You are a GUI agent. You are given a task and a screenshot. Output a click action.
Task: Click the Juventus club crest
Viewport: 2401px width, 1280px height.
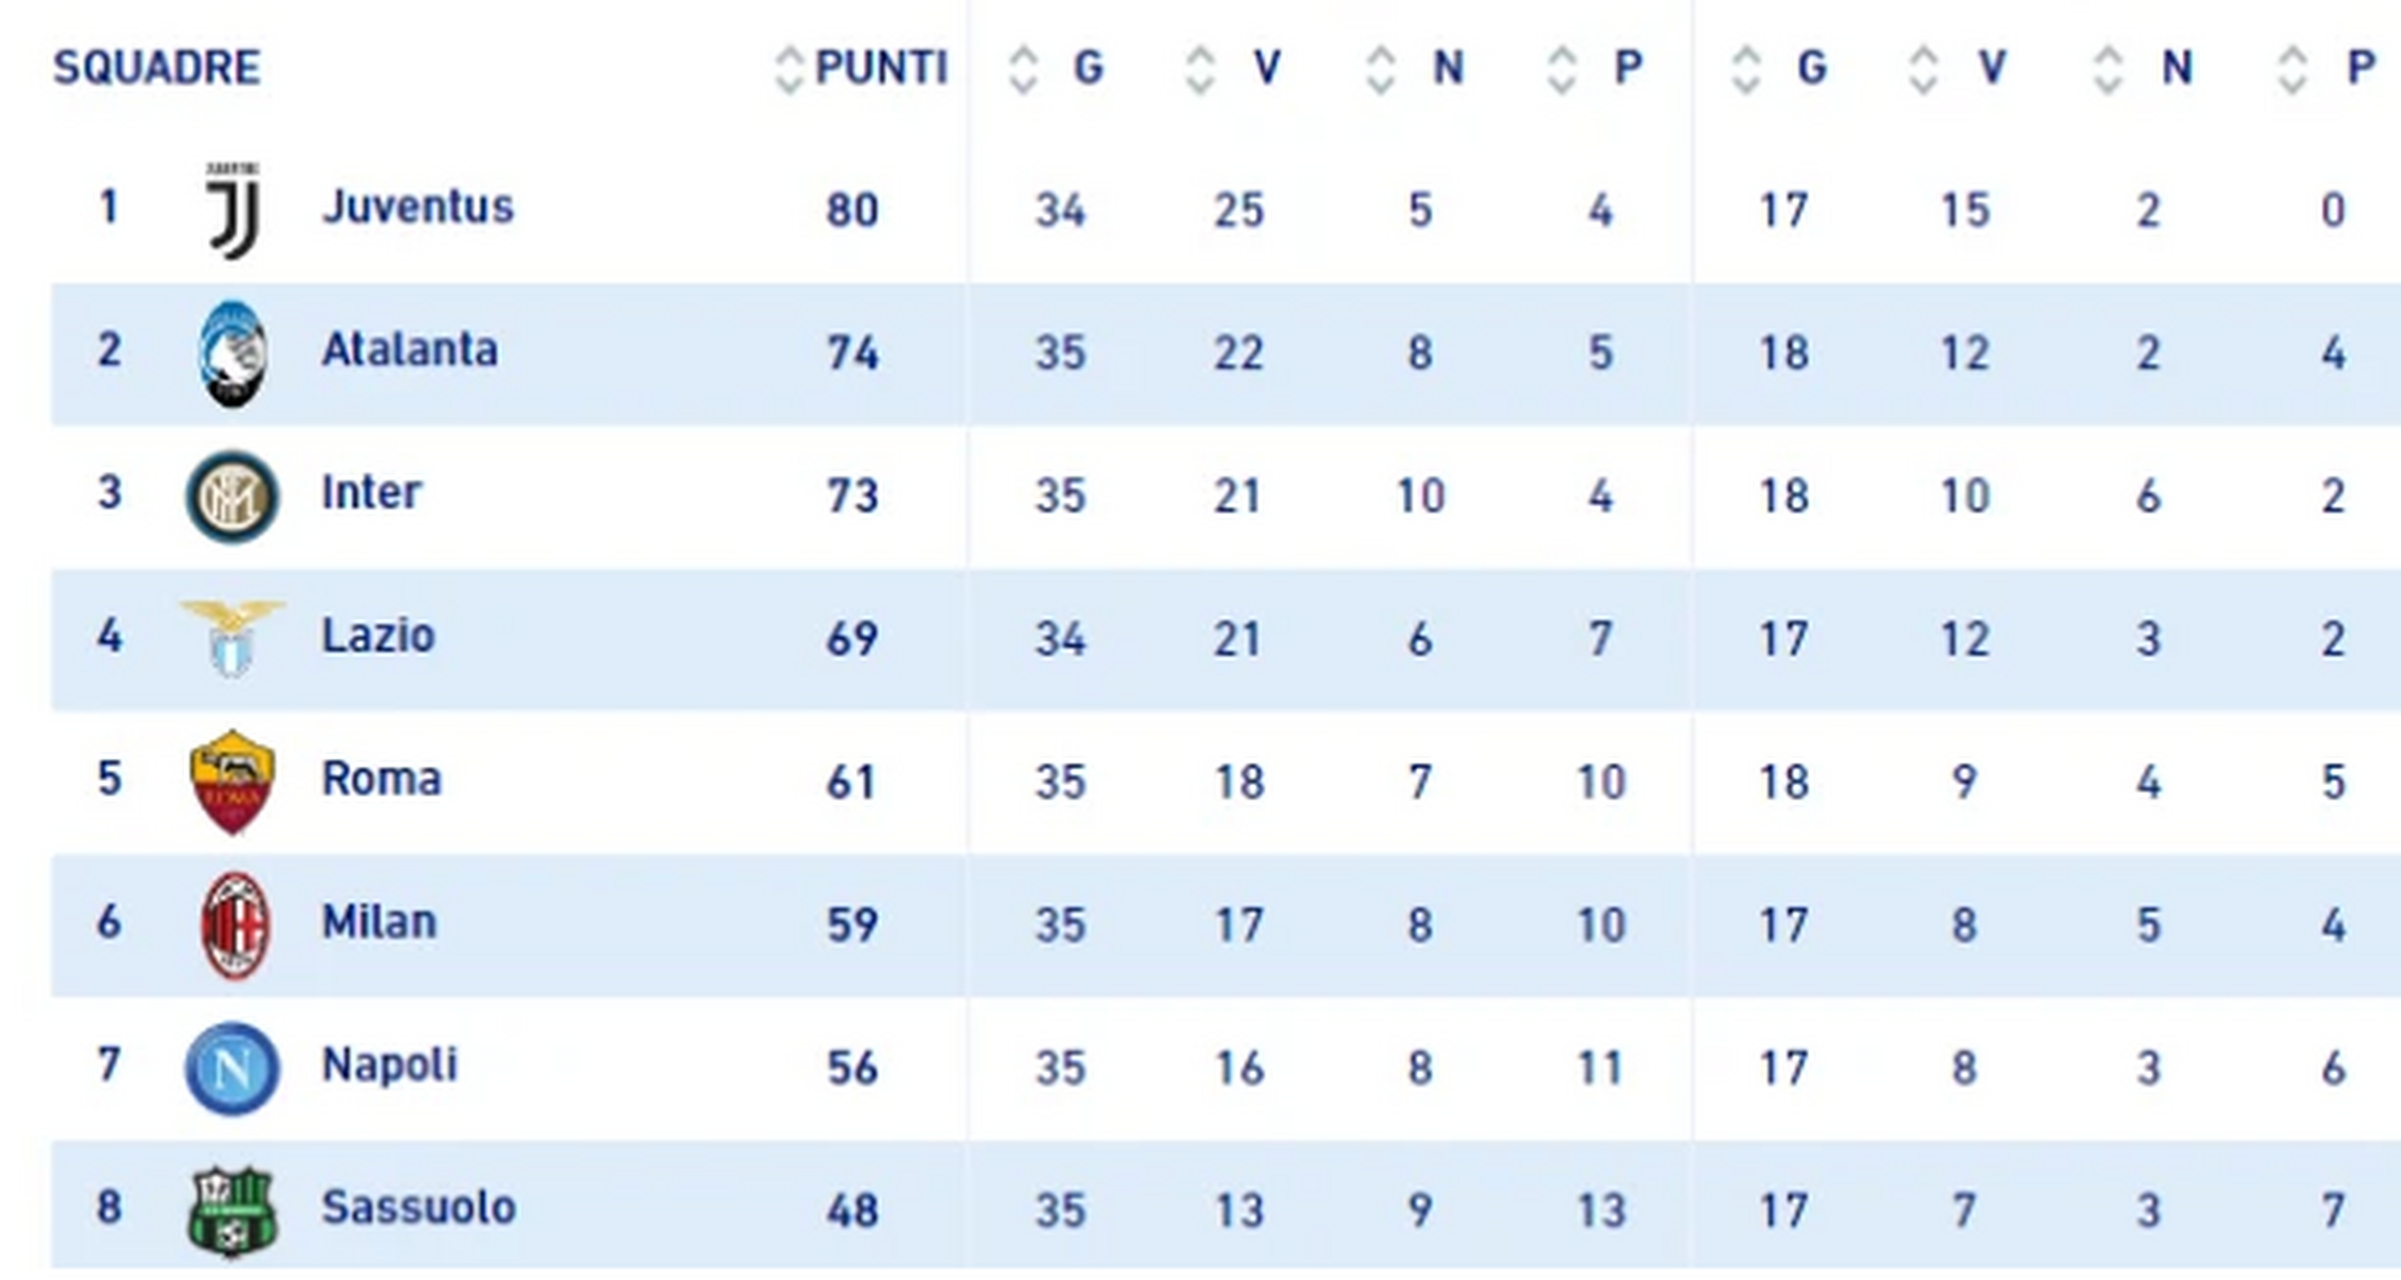[x=233, y=210]
